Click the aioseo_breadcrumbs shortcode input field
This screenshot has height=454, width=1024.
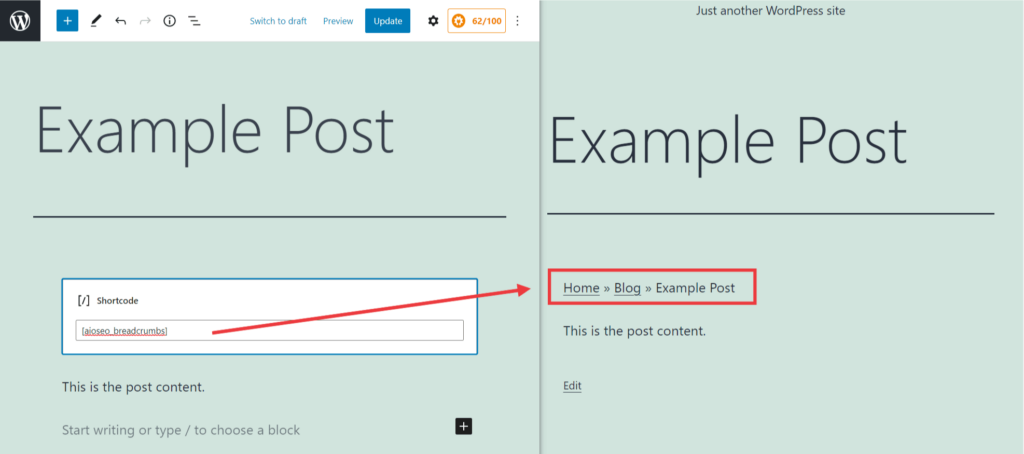point(270,331)
